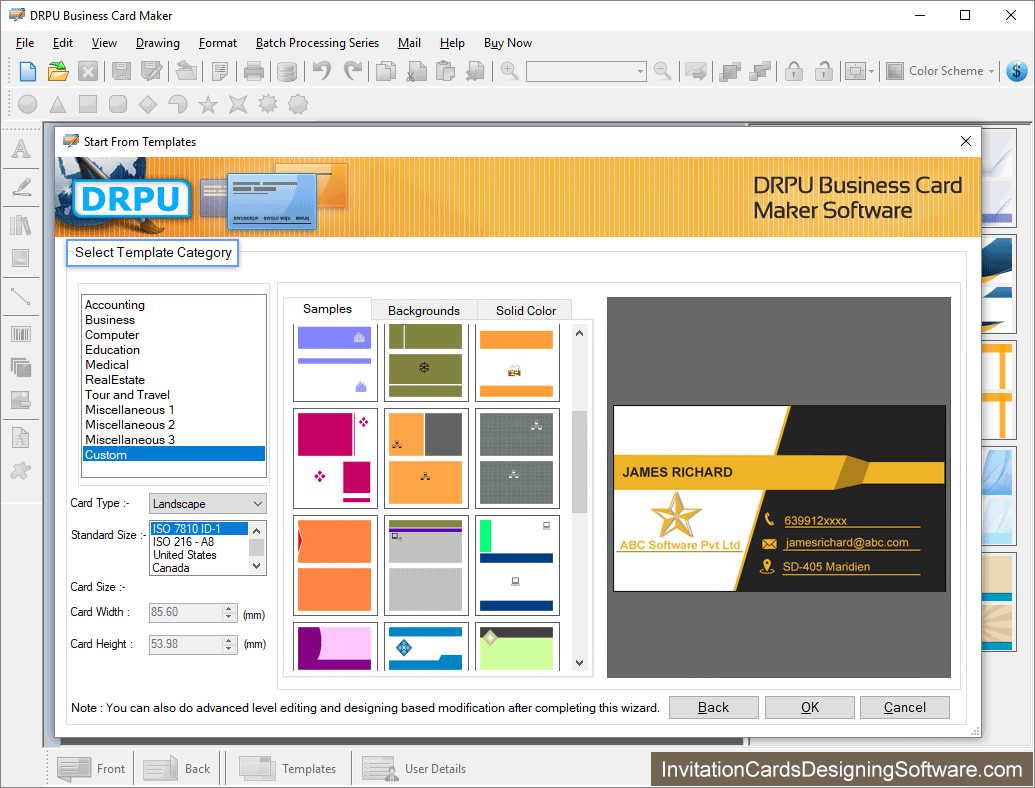
Task: Select the Text tool in left sidebar
Action: 21,148
